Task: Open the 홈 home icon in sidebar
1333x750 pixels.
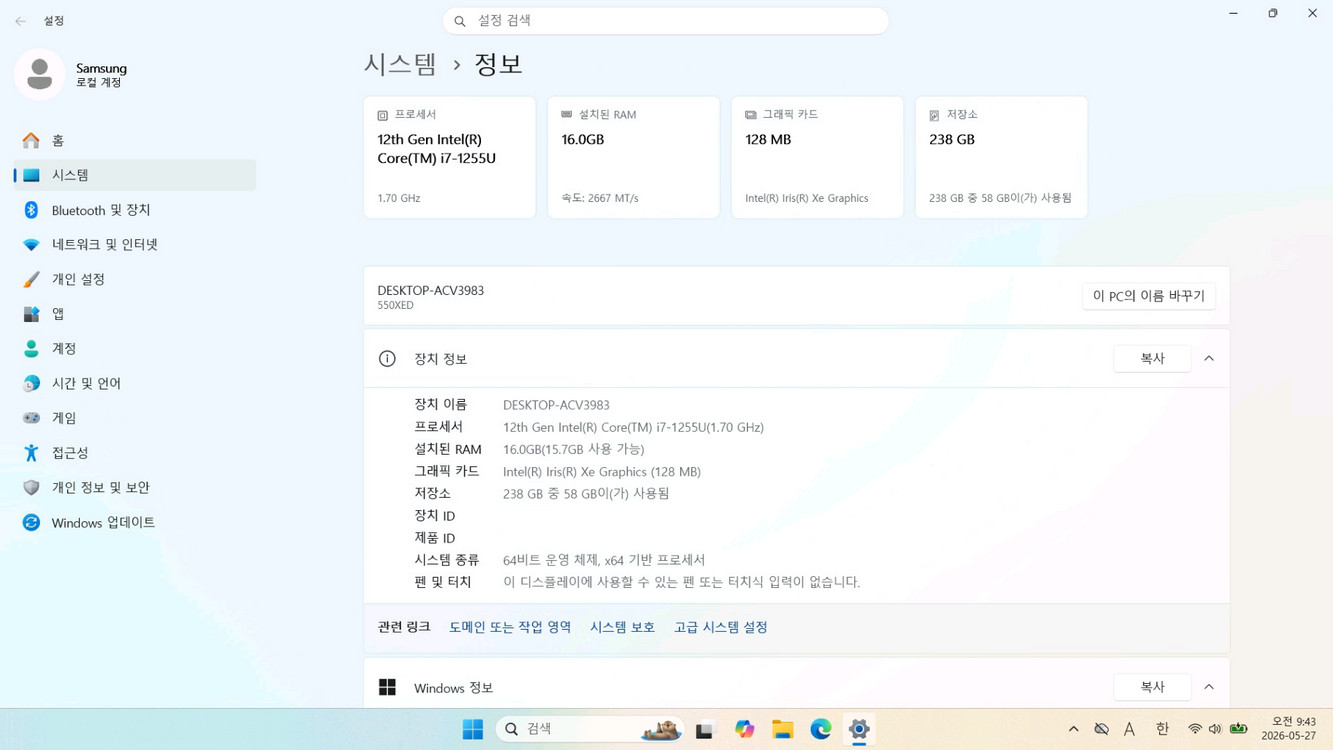Action: click(32, 141)
